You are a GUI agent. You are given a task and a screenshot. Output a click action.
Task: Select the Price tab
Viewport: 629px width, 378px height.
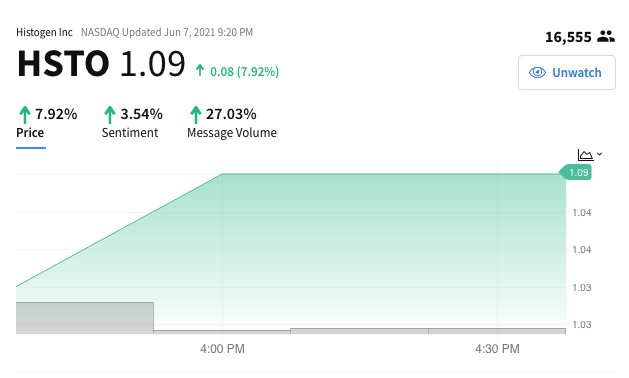30,133
